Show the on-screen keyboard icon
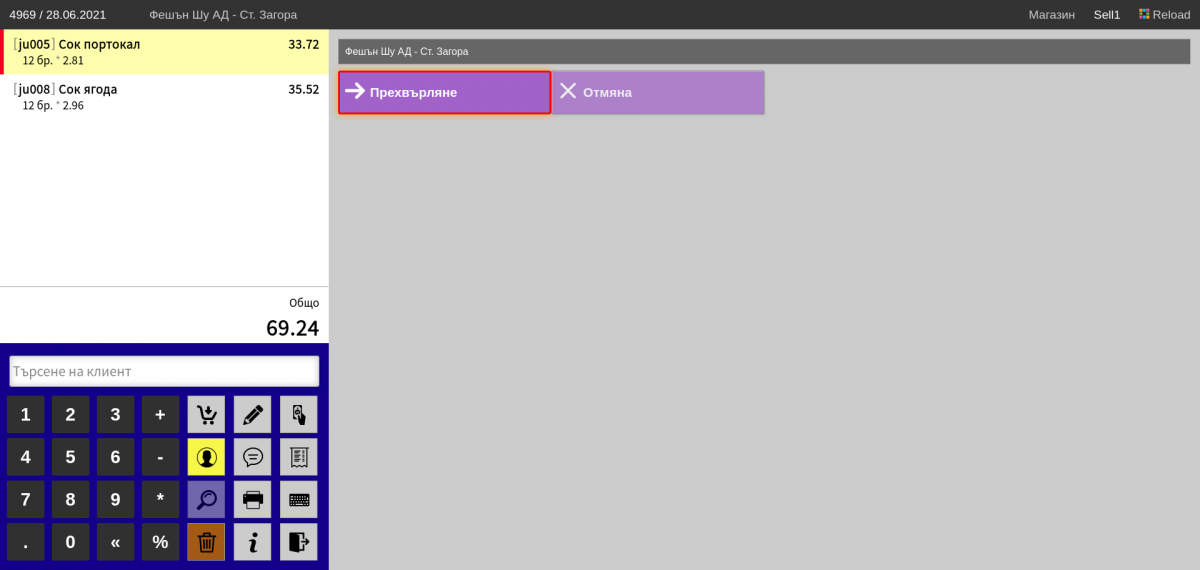The image size is (1200, 570). pos(299,499)
